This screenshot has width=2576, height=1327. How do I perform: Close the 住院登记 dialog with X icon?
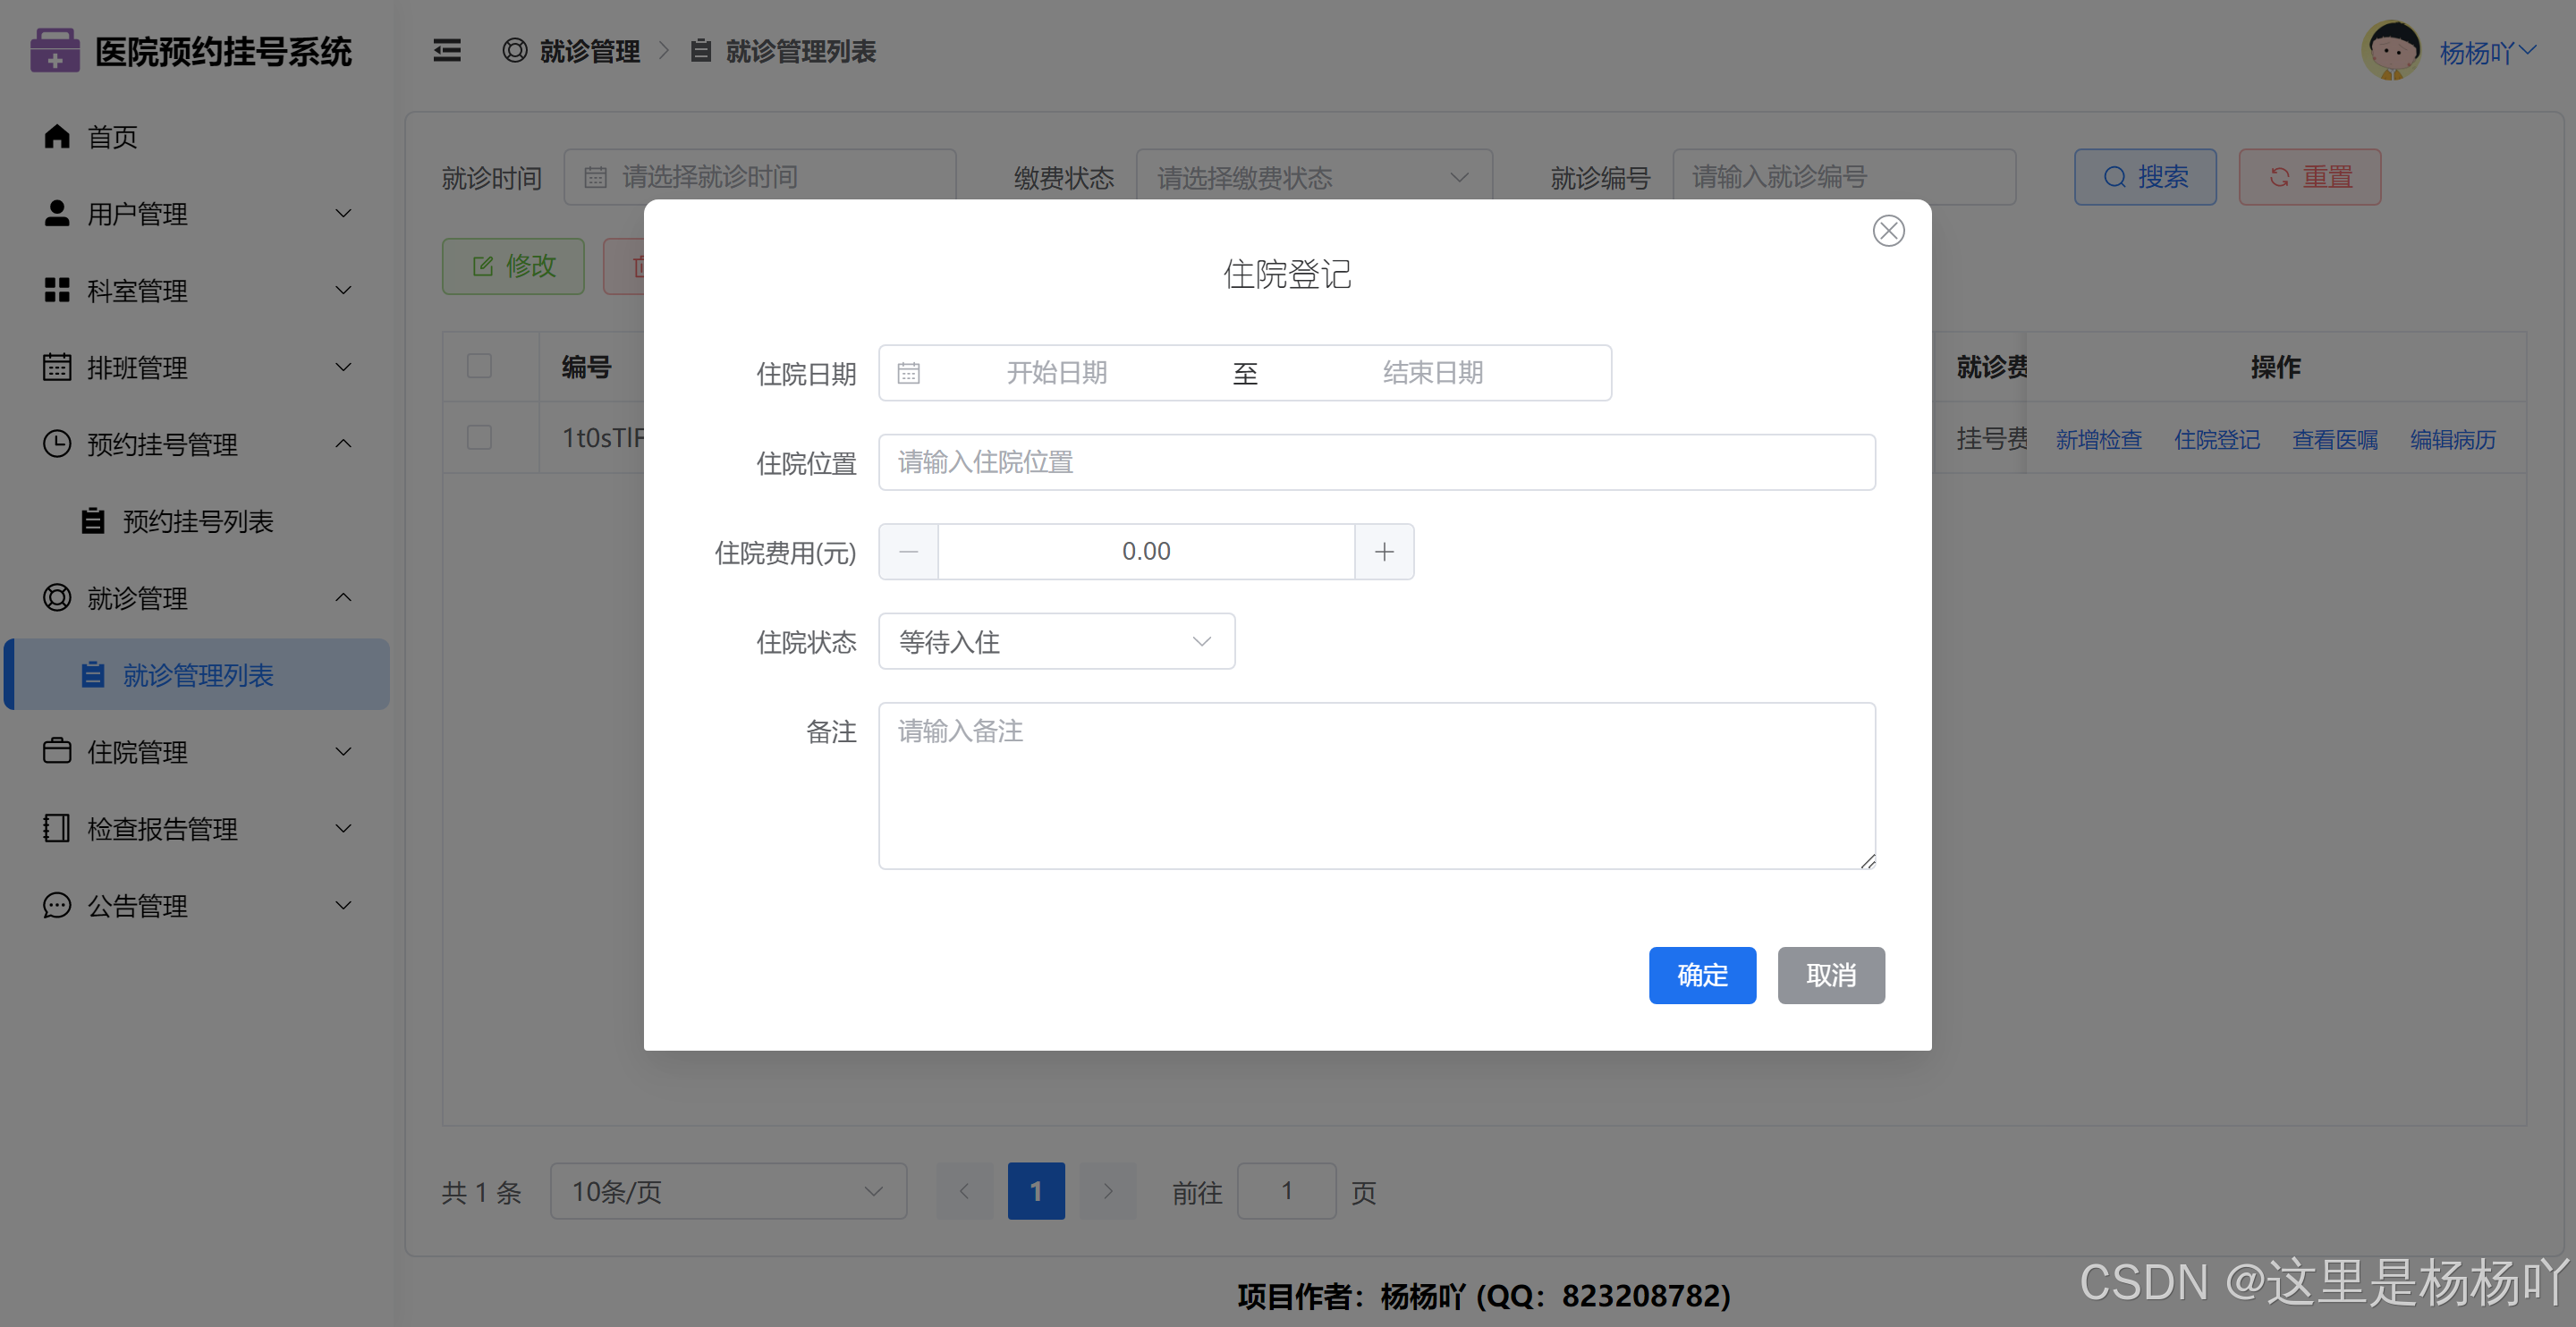click(1887, 231)
